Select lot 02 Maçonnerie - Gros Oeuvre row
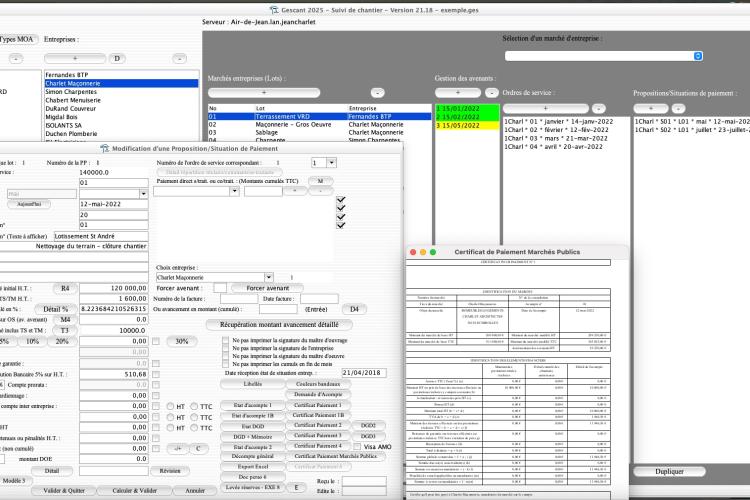750x500 pixels. (320, 124)
